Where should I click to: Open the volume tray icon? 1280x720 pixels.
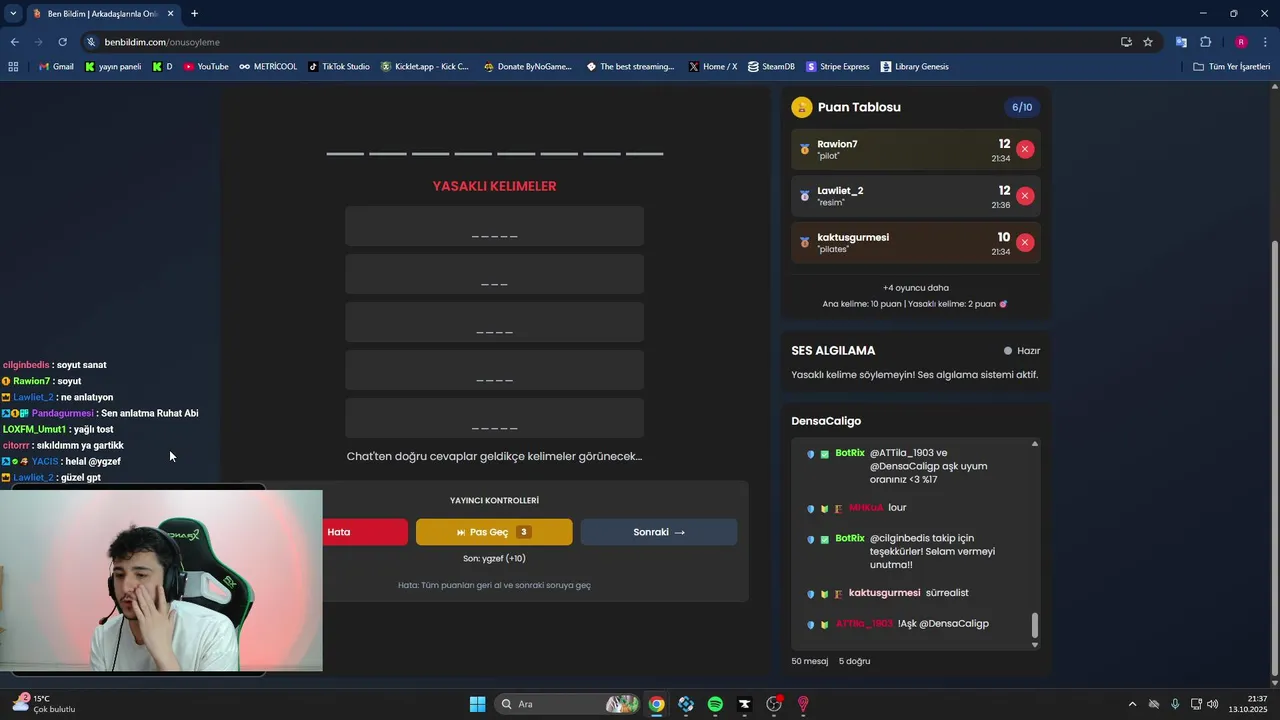[1213, 704]
